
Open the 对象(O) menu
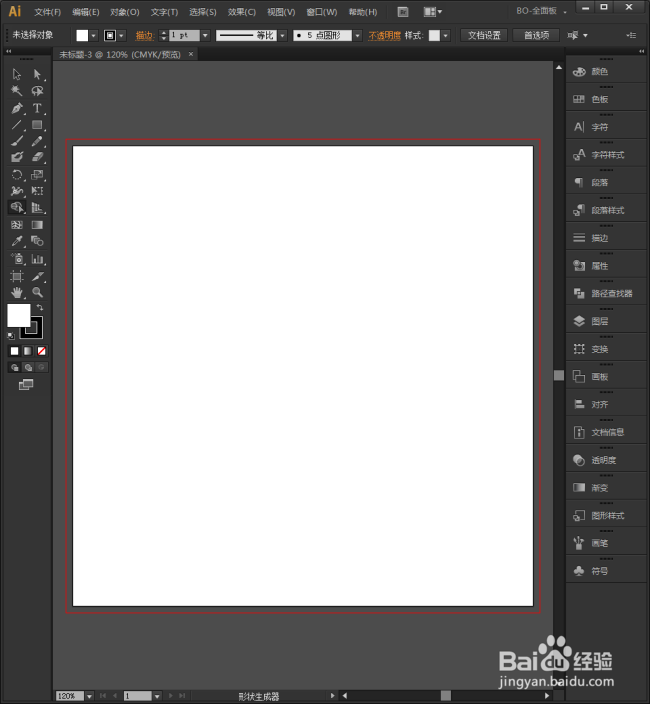coord(124,12)
